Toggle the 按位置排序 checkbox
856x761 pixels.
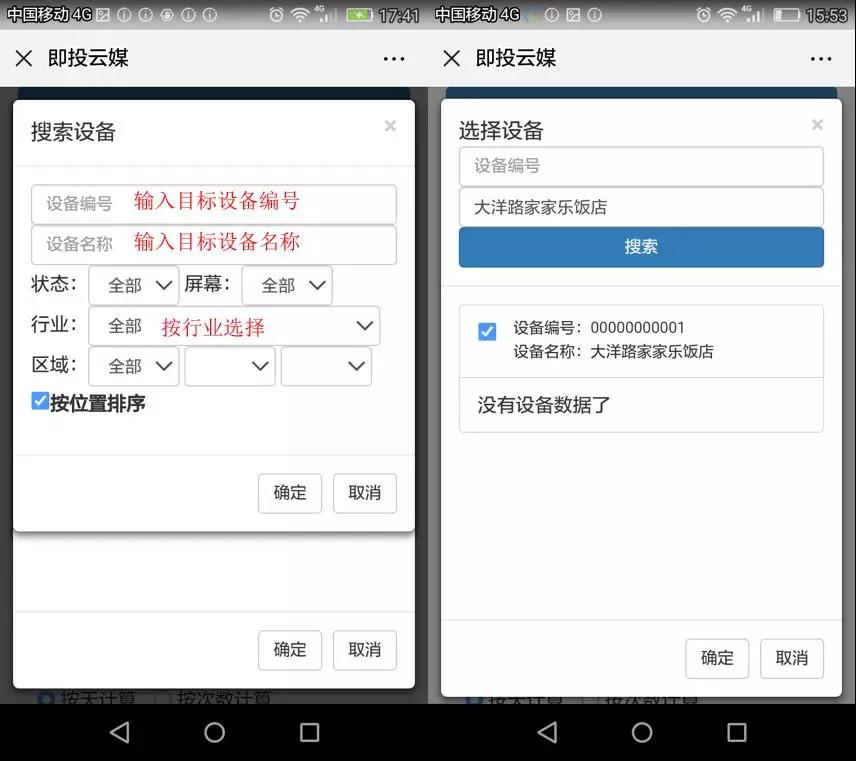40,402
